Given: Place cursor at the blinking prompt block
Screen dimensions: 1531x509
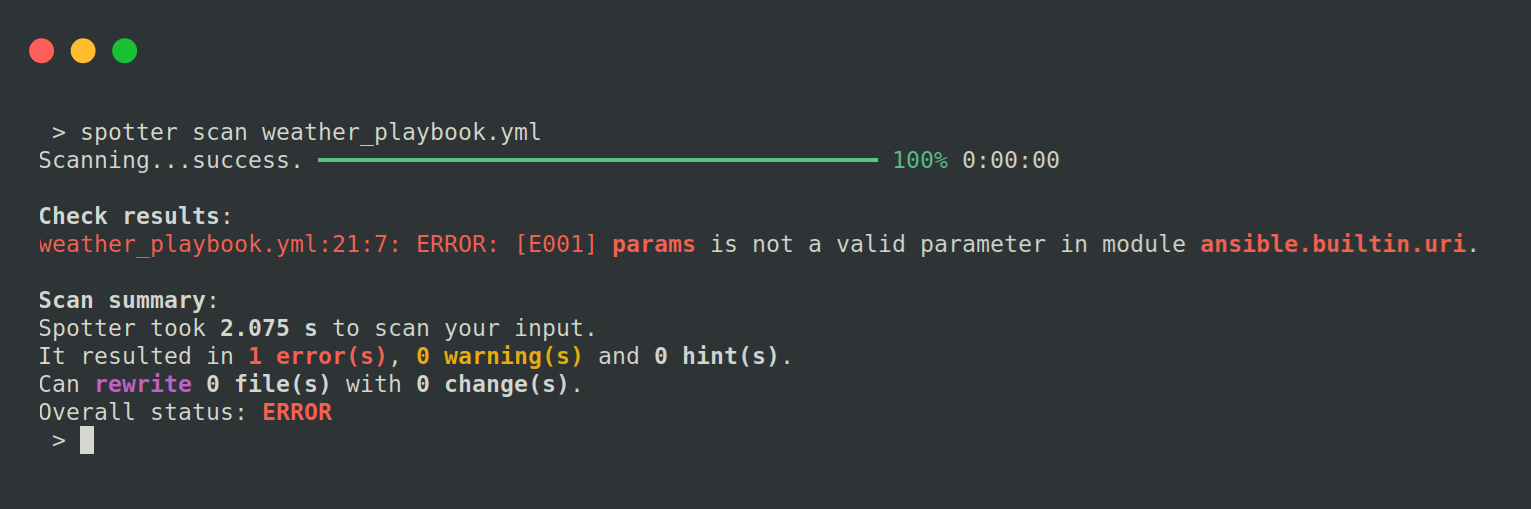Looking at the screenshot, I should [x=87, y=440].
